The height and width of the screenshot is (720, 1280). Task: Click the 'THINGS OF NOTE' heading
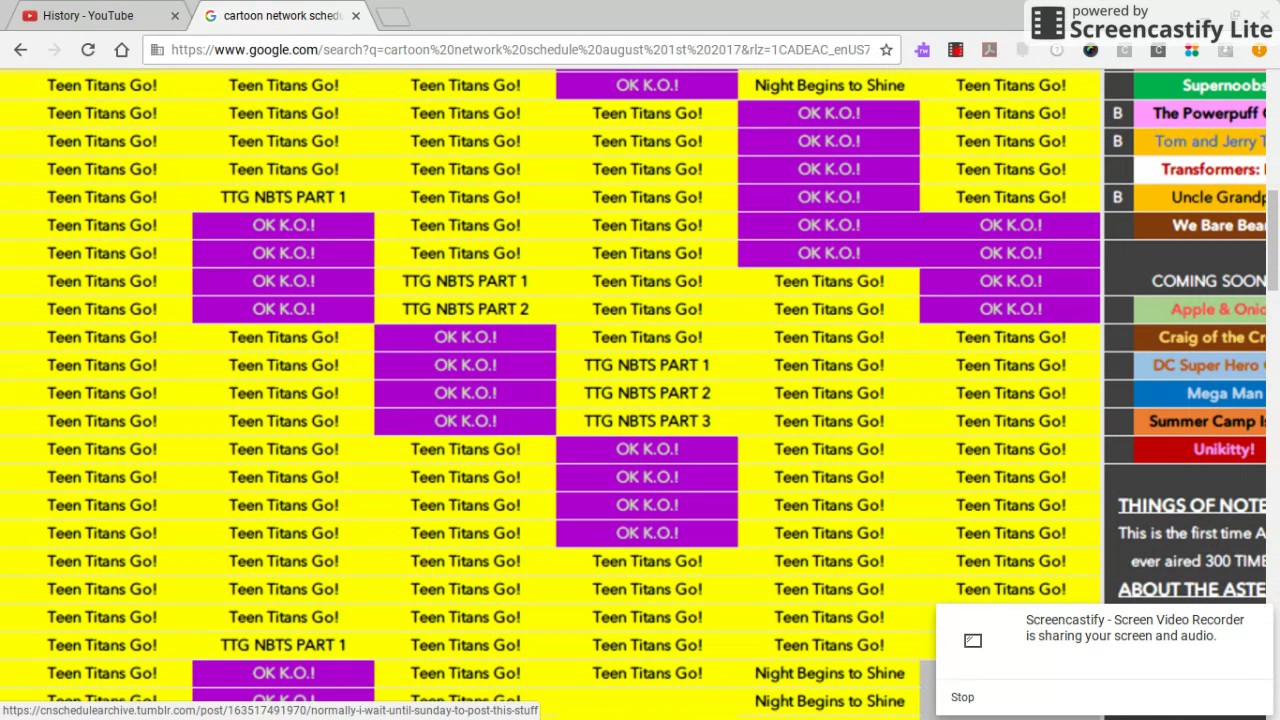point(1191,505)
